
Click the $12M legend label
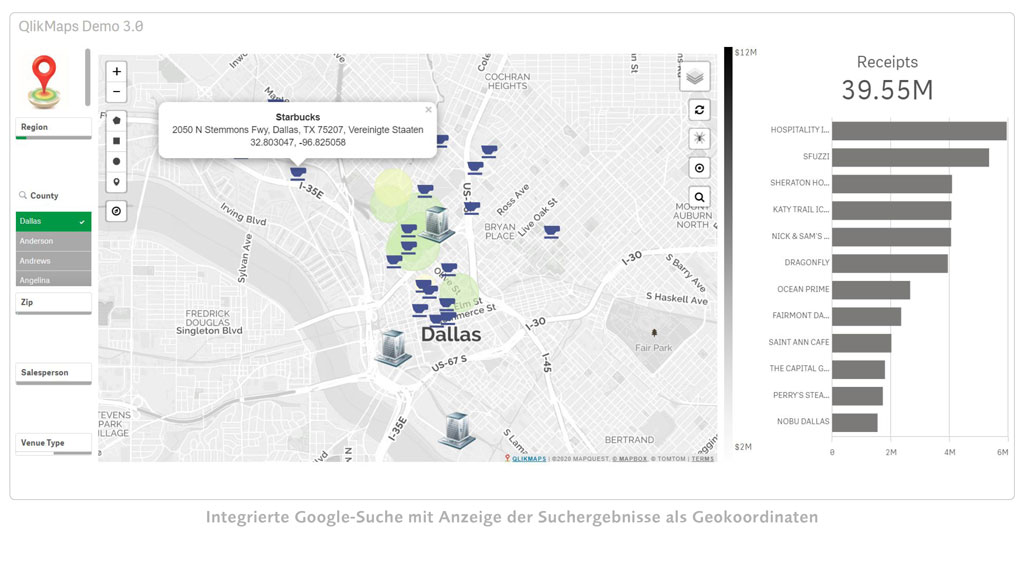point(745,52)
